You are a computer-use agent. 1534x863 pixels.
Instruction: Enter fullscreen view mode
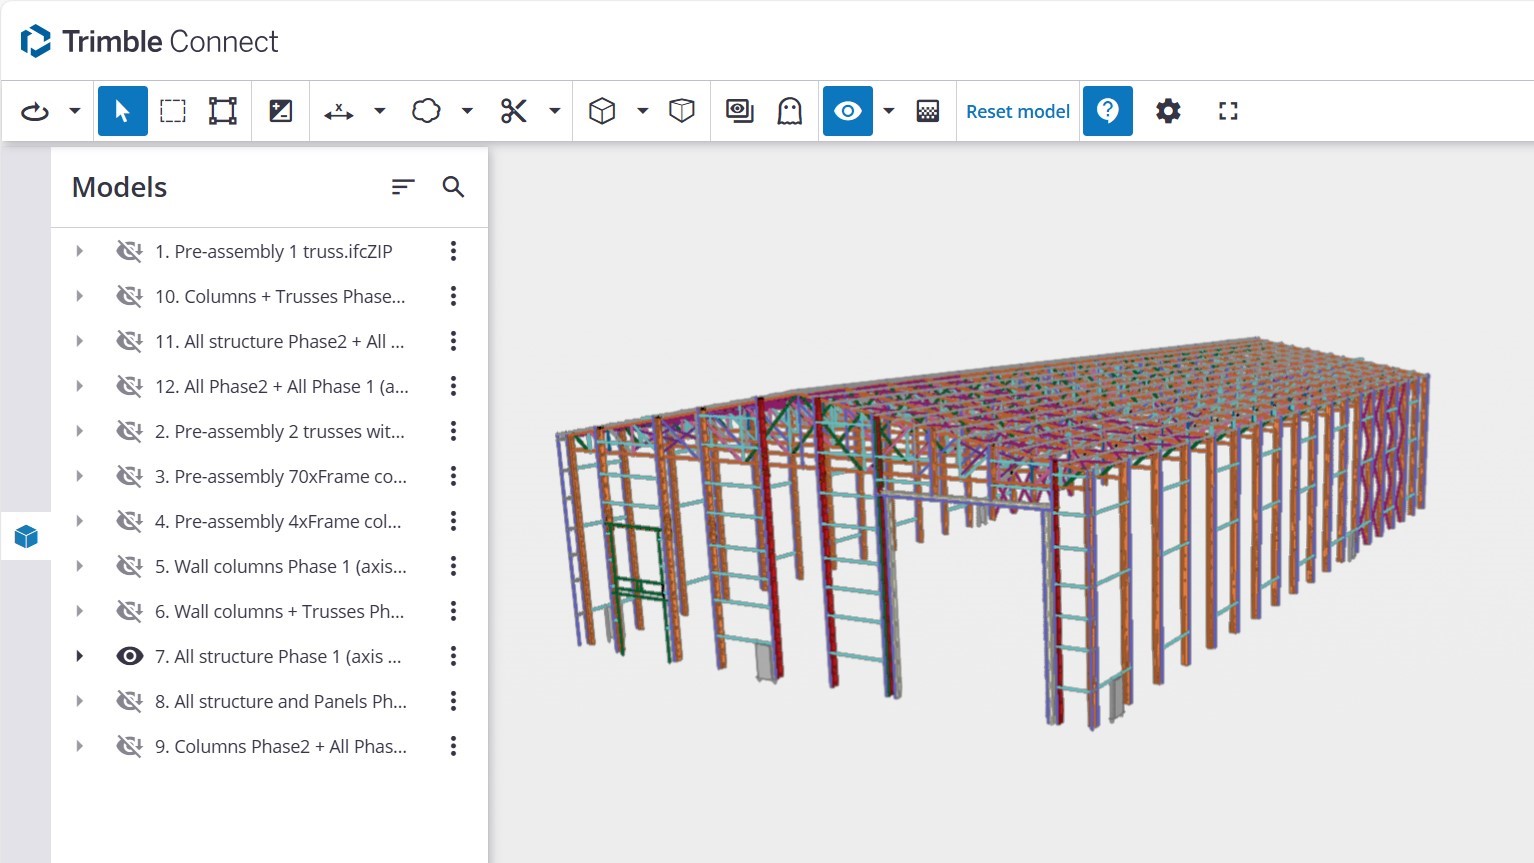pos(1228,111)
